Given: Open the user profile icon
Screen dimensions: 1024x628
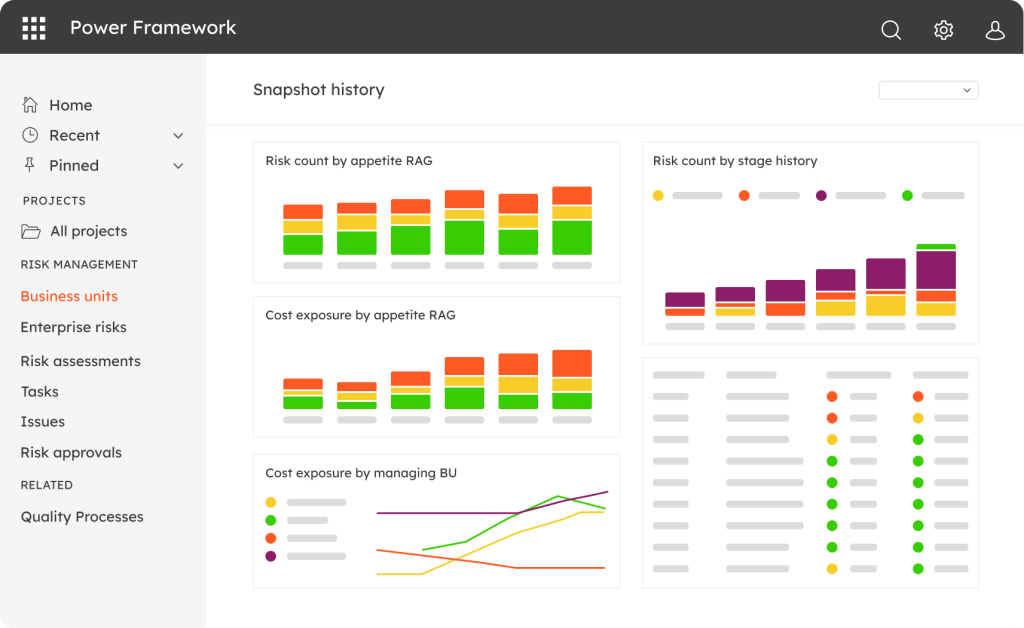Looking at the screenshot, I should (994, 30).
